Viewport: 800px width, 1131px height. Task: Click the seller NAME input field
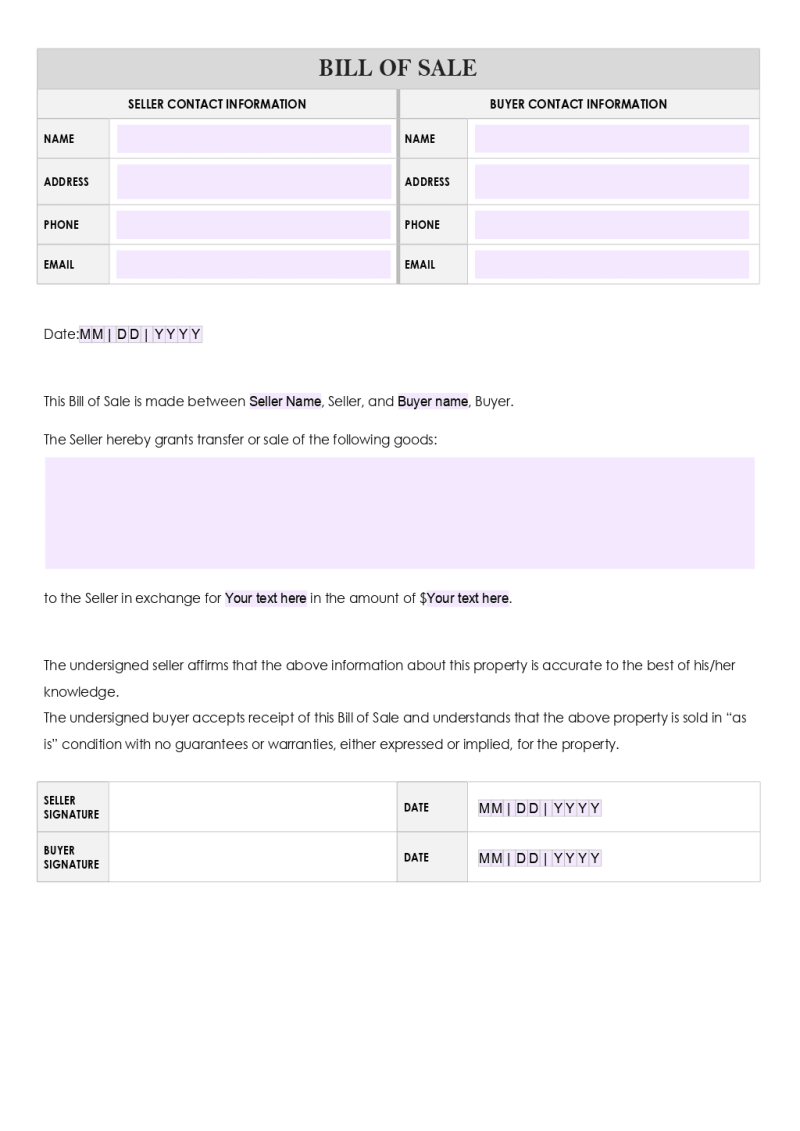(x=254, y=138)
